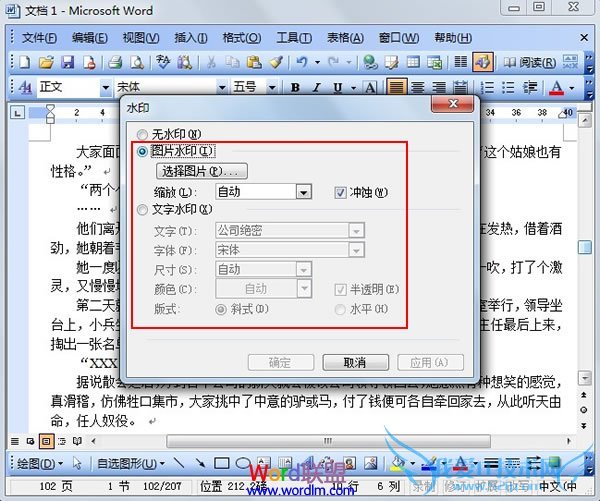Viewport: 600px width, 501px height.
Task: Switch to Reading layout (阅读)
Action: [x=529, y=62]
